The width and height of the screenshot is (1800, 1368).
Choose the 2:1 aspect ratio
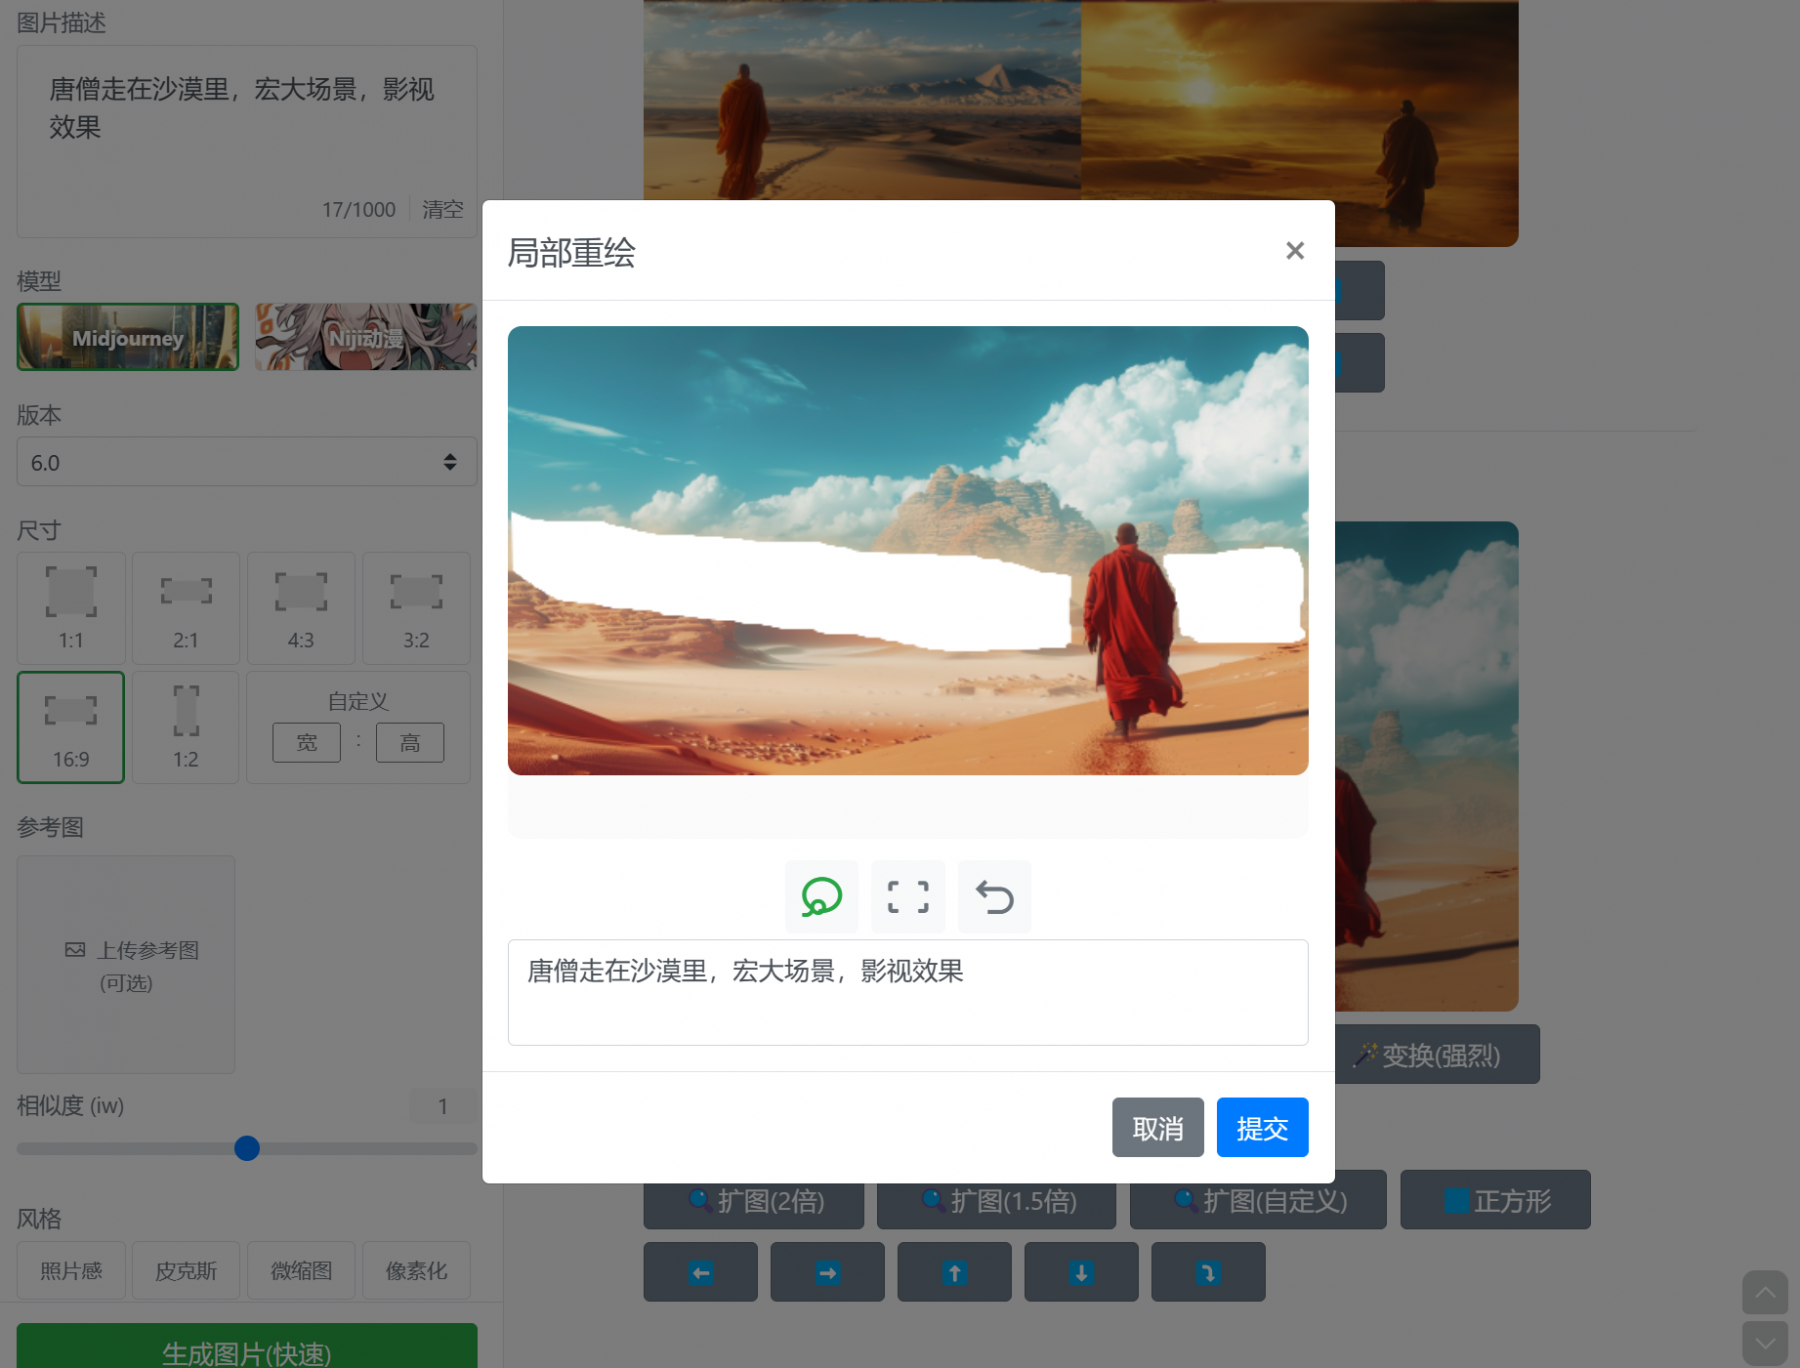coord(186,608)
